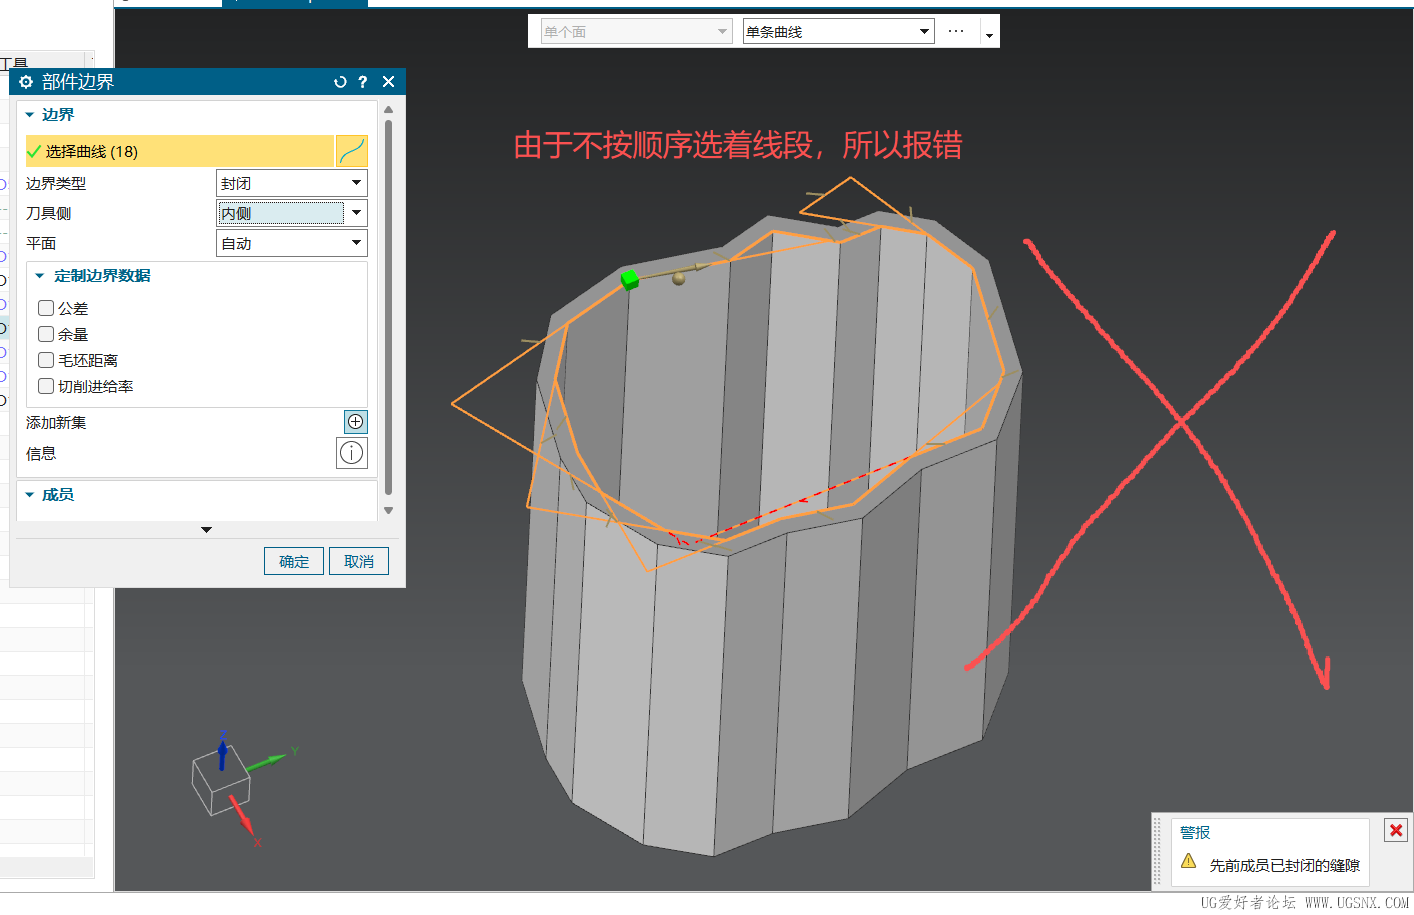Open the 单条曲线 curve rule dropdown
Screen dimensions: 1414x915
click(839, 31)
